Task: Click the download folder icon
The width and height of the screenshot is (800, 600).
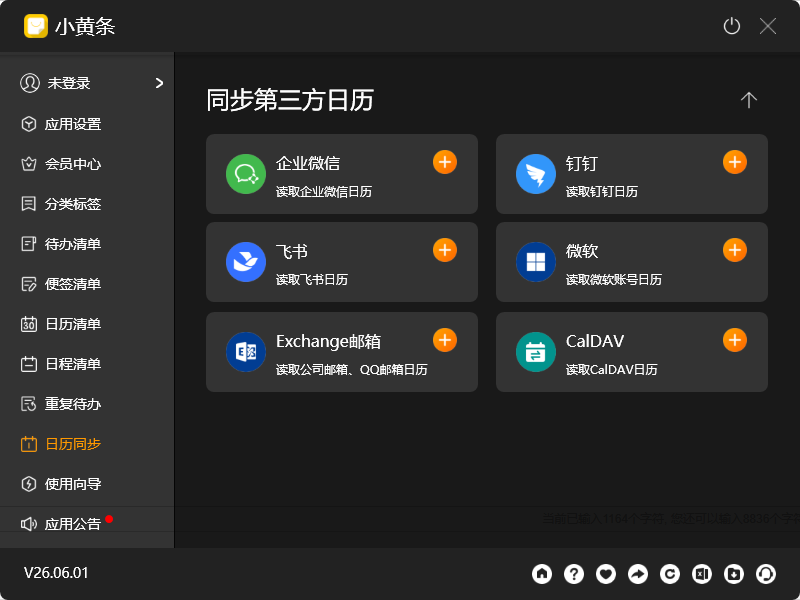Action: [734, 573]
